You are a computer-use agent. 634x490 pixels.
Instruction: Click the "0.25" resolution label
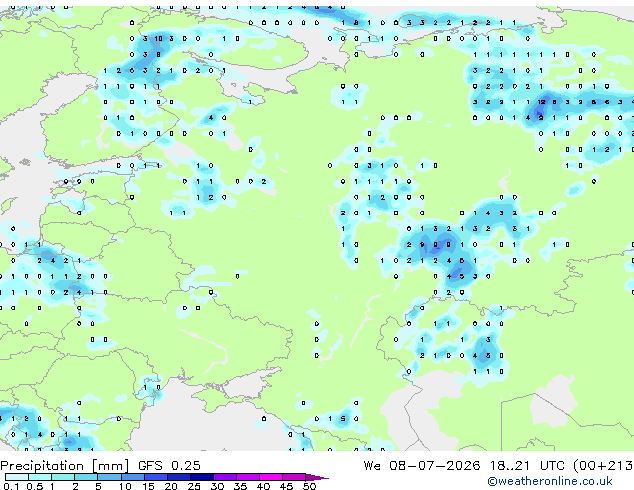pos(186,466)
